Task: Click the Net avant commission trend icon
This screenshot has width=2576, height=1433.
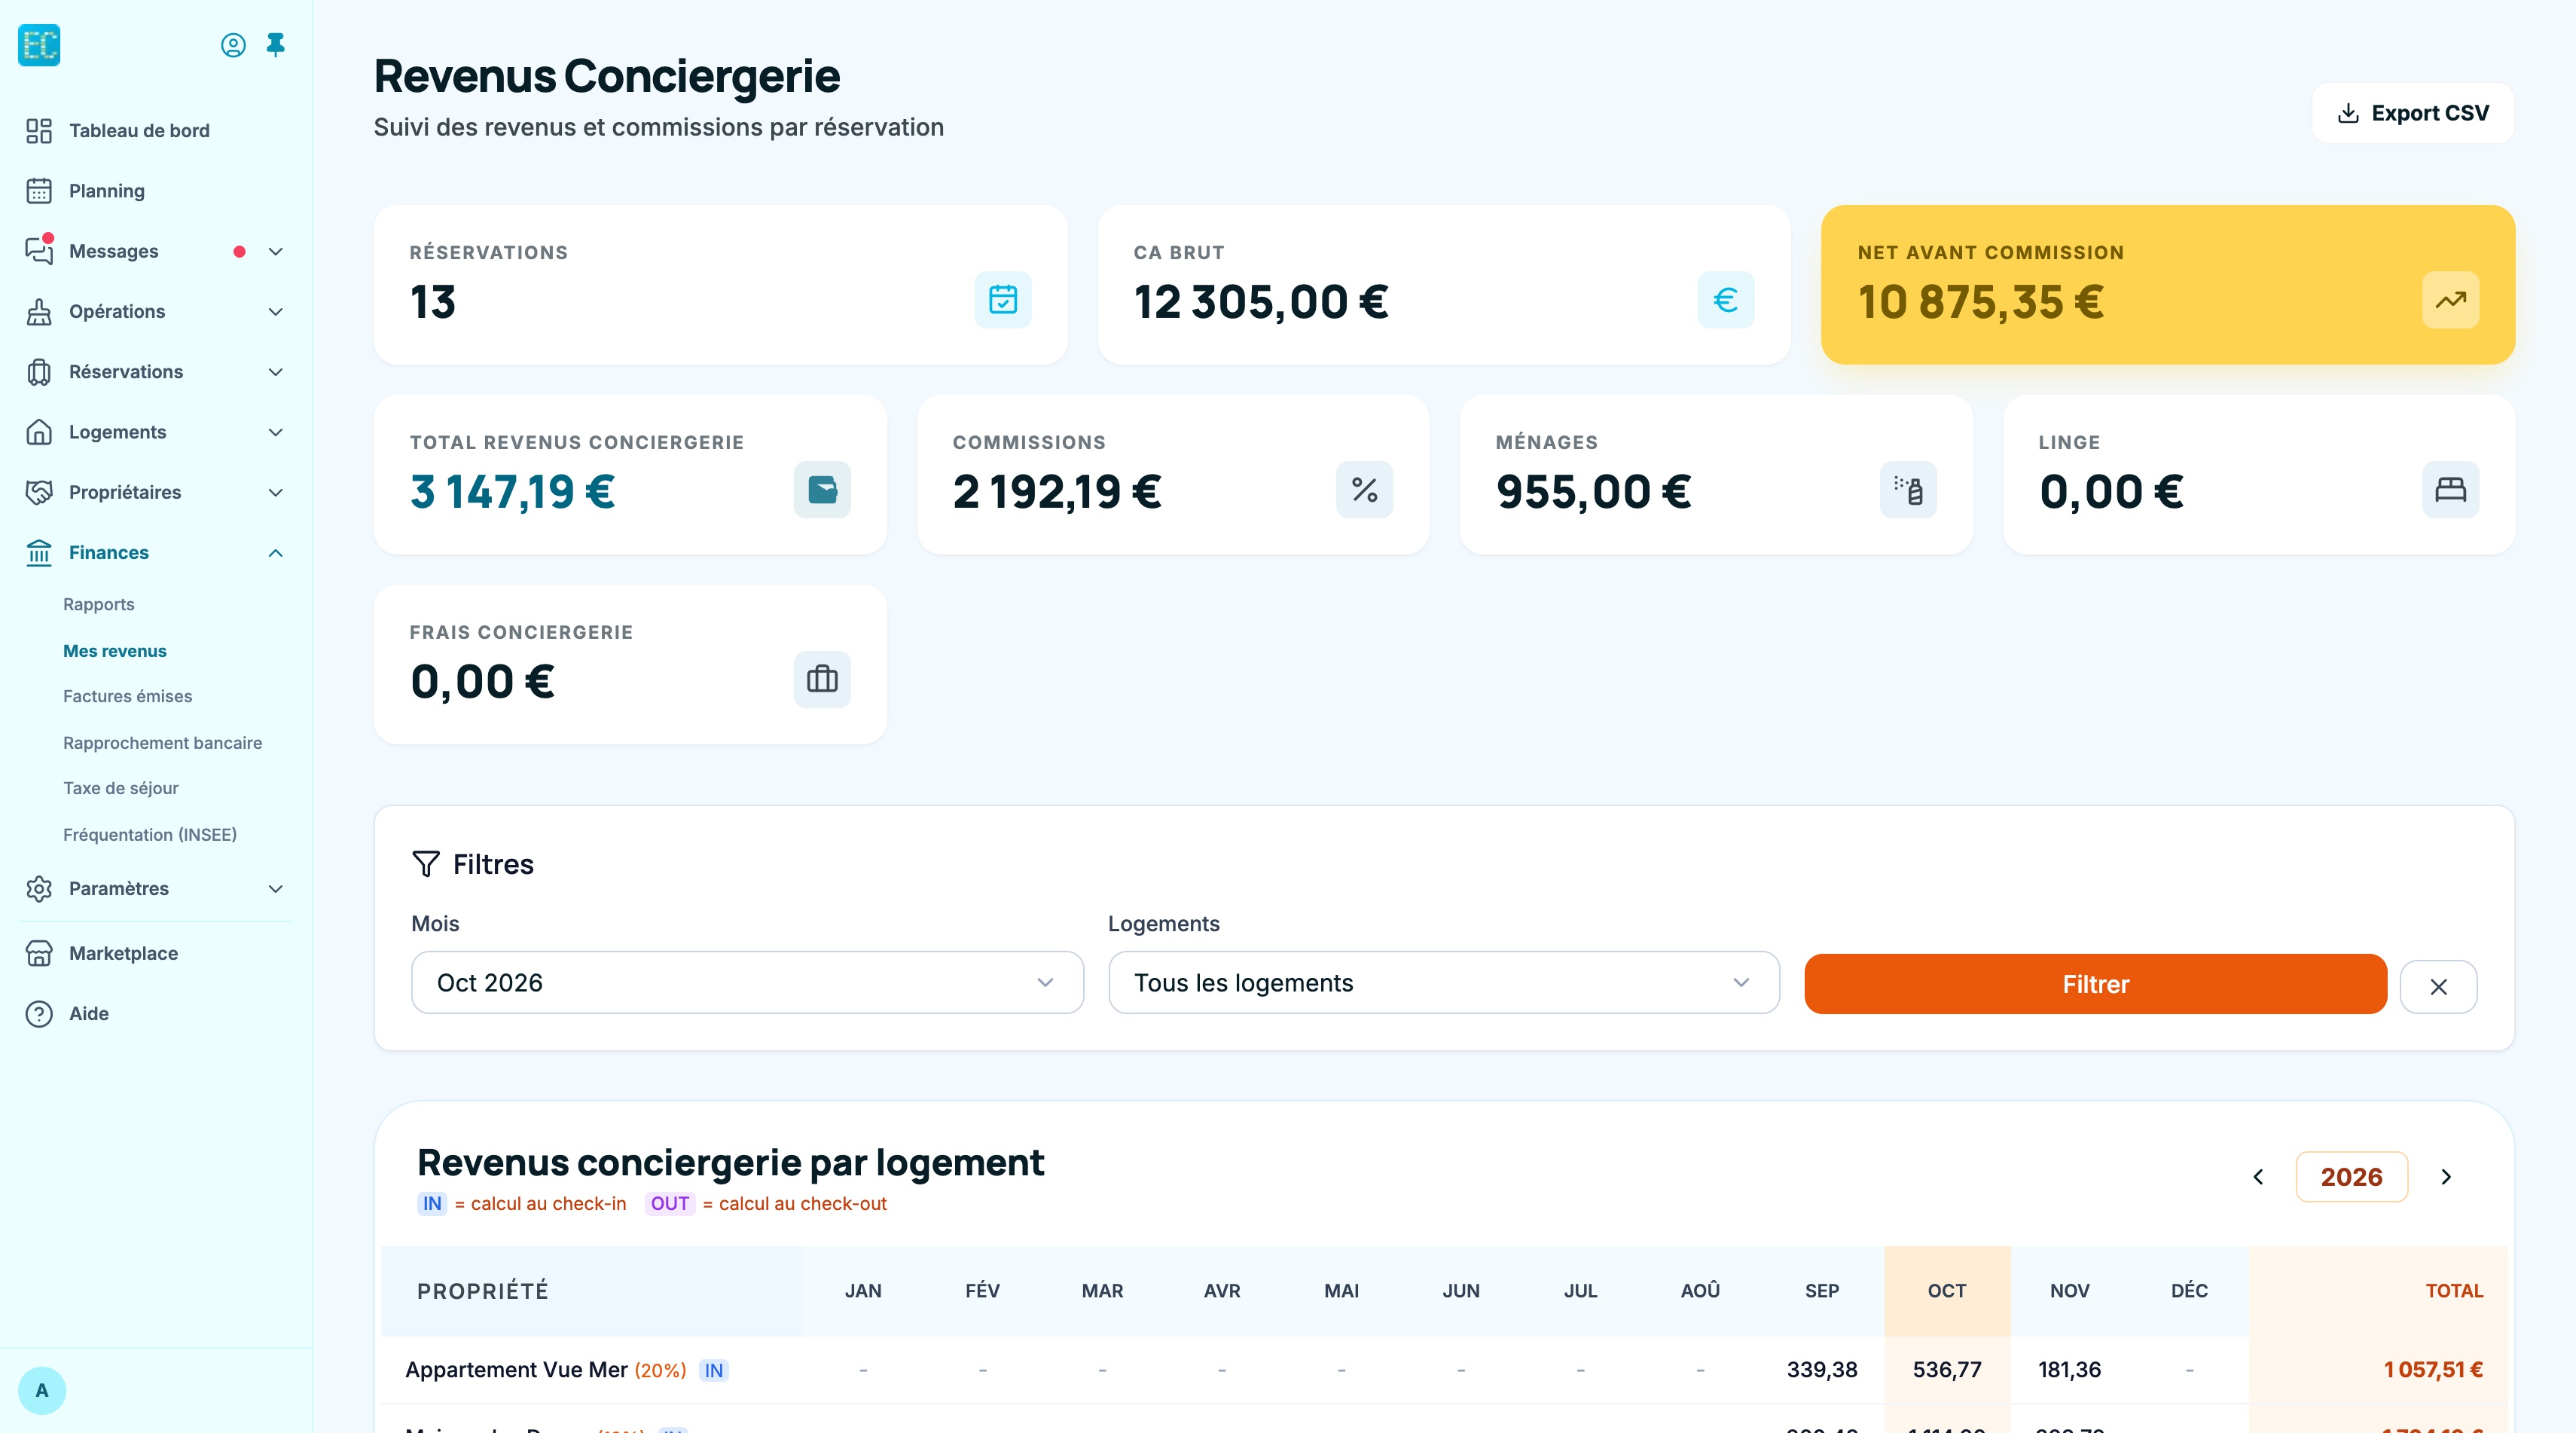Action: coord(2450,299)
